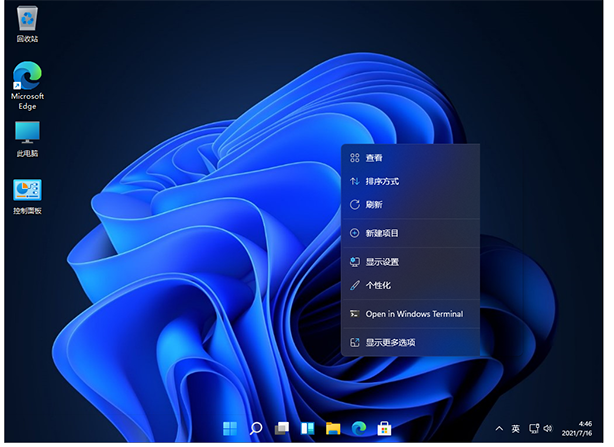614x447 pixels.
Task: Open the Widgets taskbar icon
Action: tap(308, 429)
